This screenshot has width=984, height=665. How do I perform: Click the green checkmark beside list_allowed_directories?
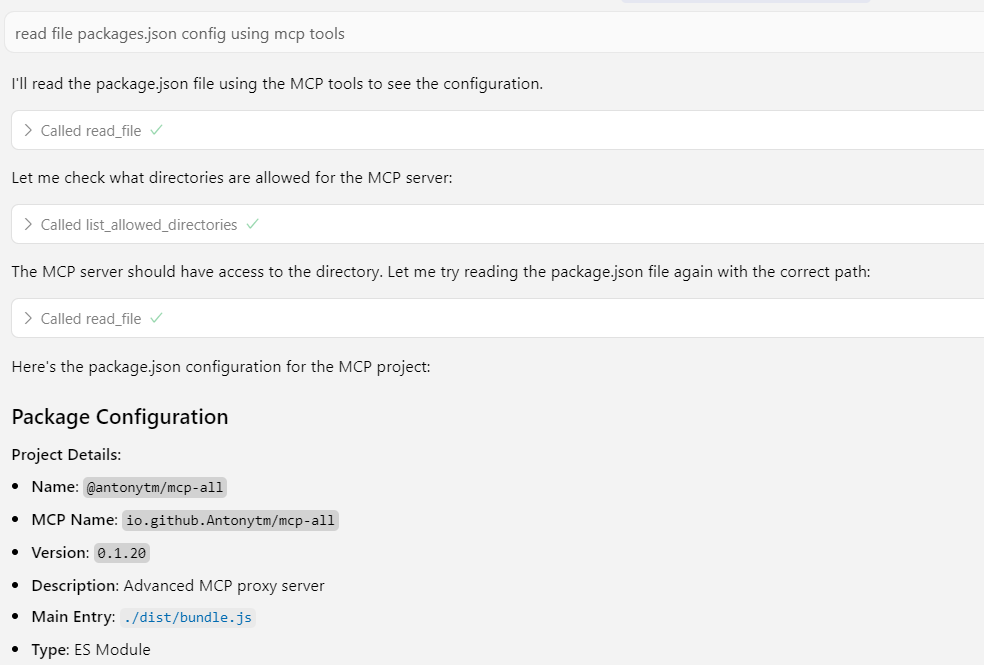252,224
